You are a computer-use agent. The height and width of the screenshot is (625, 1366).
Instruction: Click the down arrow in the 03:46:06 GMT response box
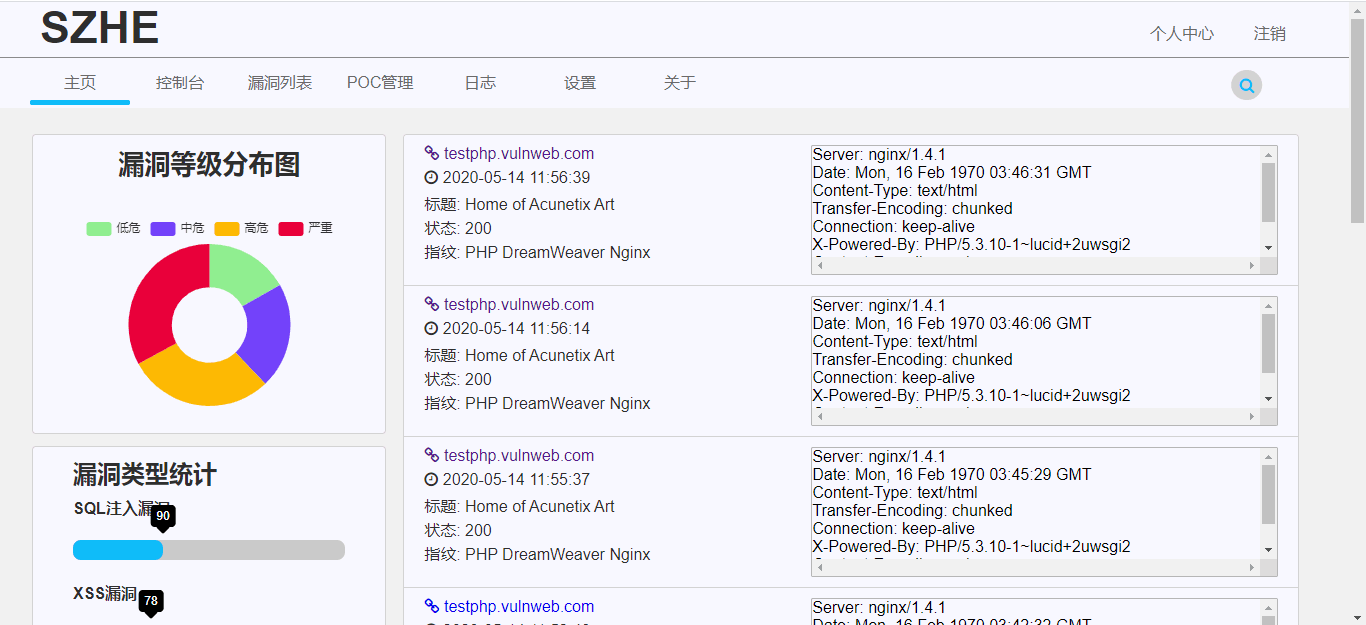[x=1269, y=399]
